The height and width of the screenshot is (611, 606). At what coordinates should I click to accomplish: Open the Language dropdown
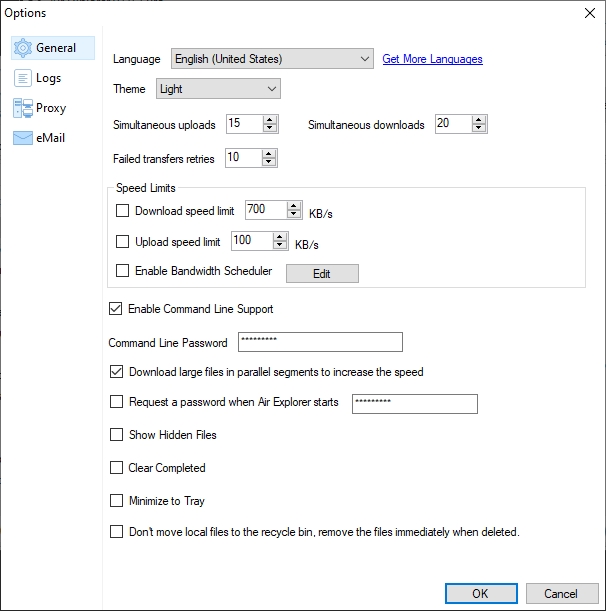[x=272, y=59]
